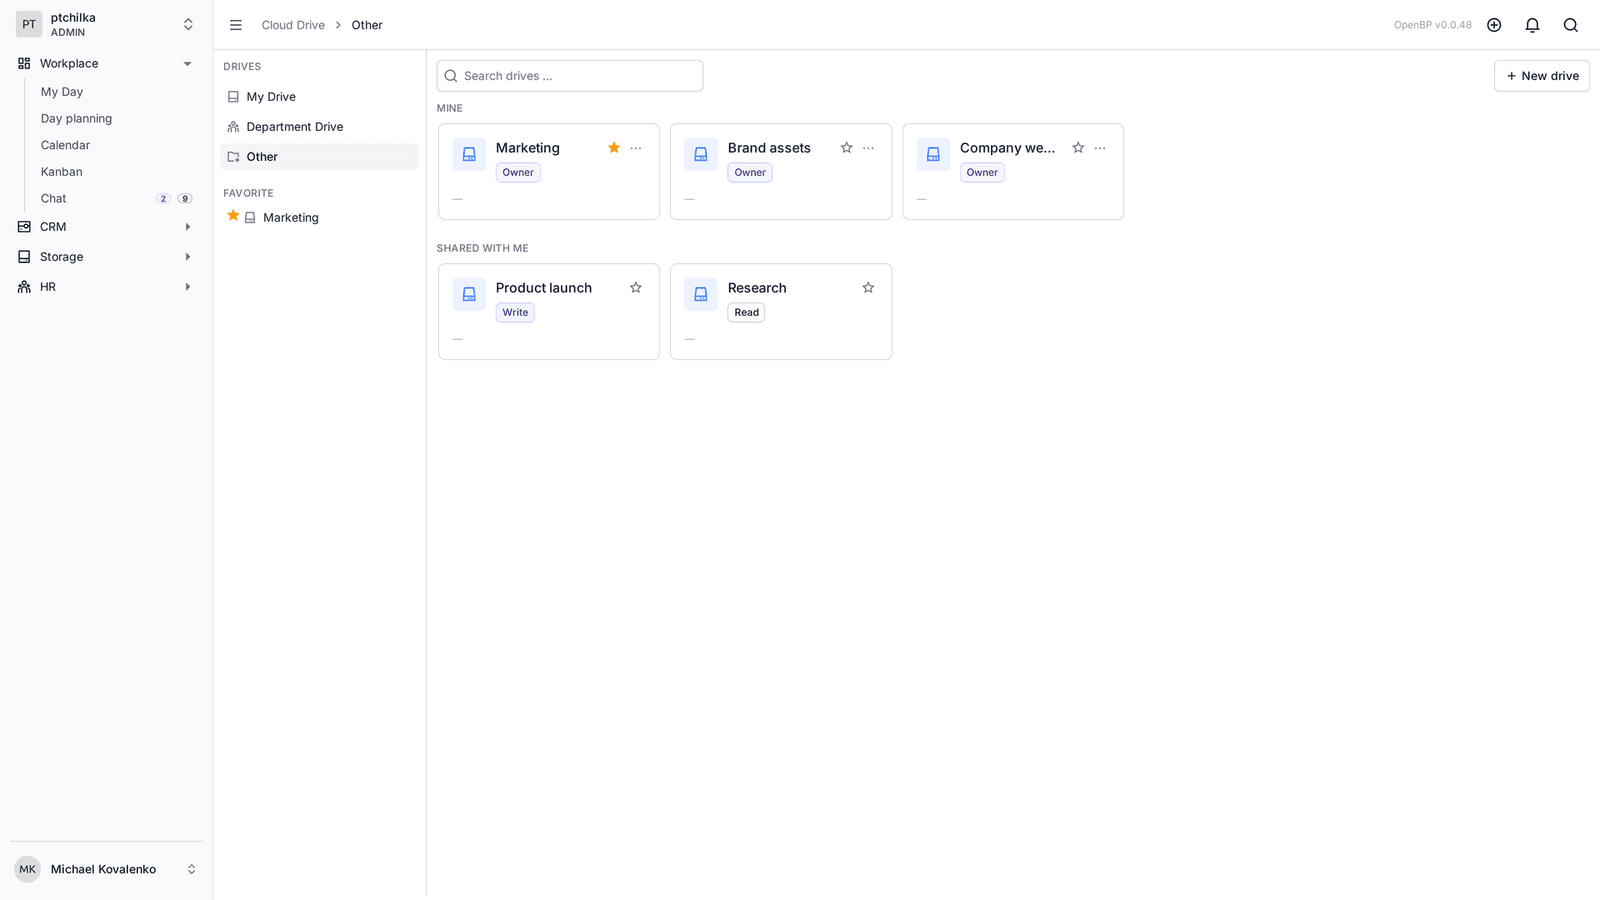Click the CRM label in sidebar
This screenshot has width=1600, height=900.
coord(53,227)
